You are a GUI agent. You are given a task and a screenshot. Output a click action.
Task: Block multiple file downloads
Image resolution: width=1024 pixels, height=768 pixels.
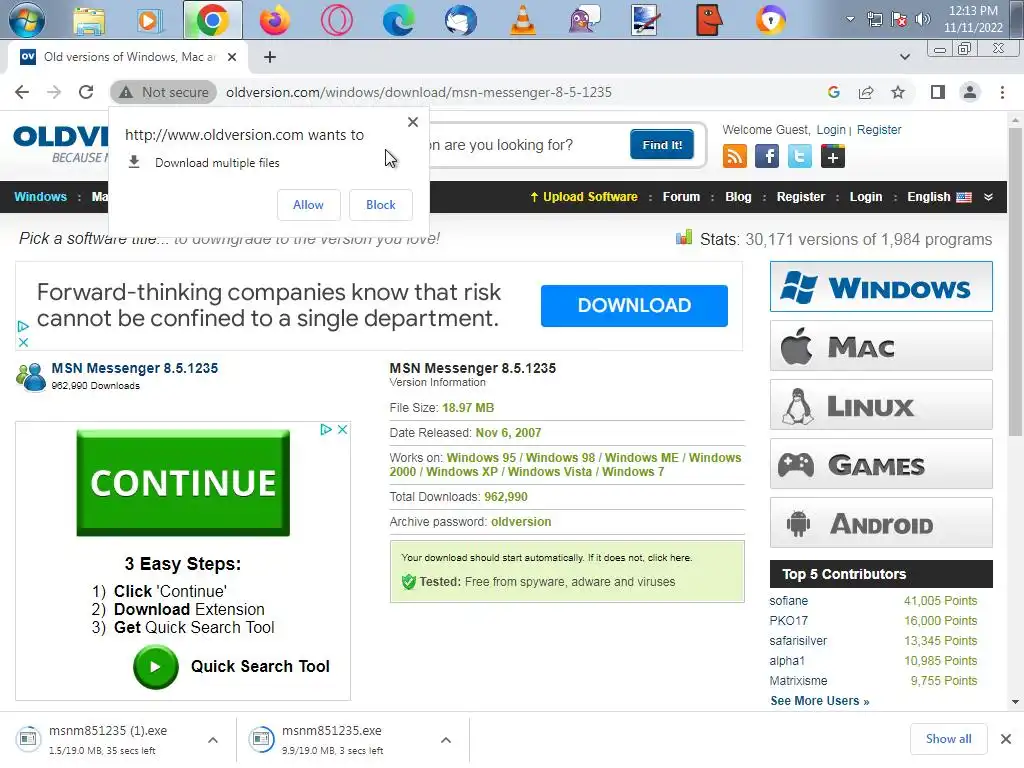click(381, 205)
